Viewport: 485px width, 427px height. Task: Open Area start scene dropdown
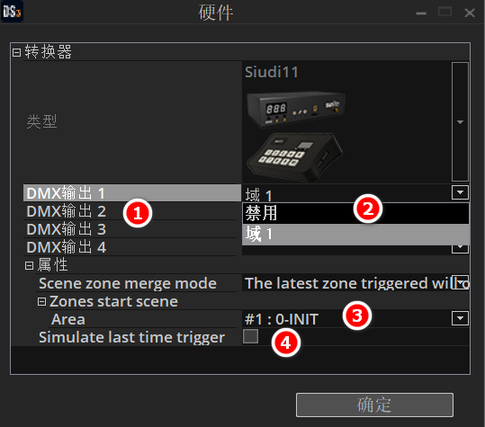pyautogui.click(x=460, y=318)
